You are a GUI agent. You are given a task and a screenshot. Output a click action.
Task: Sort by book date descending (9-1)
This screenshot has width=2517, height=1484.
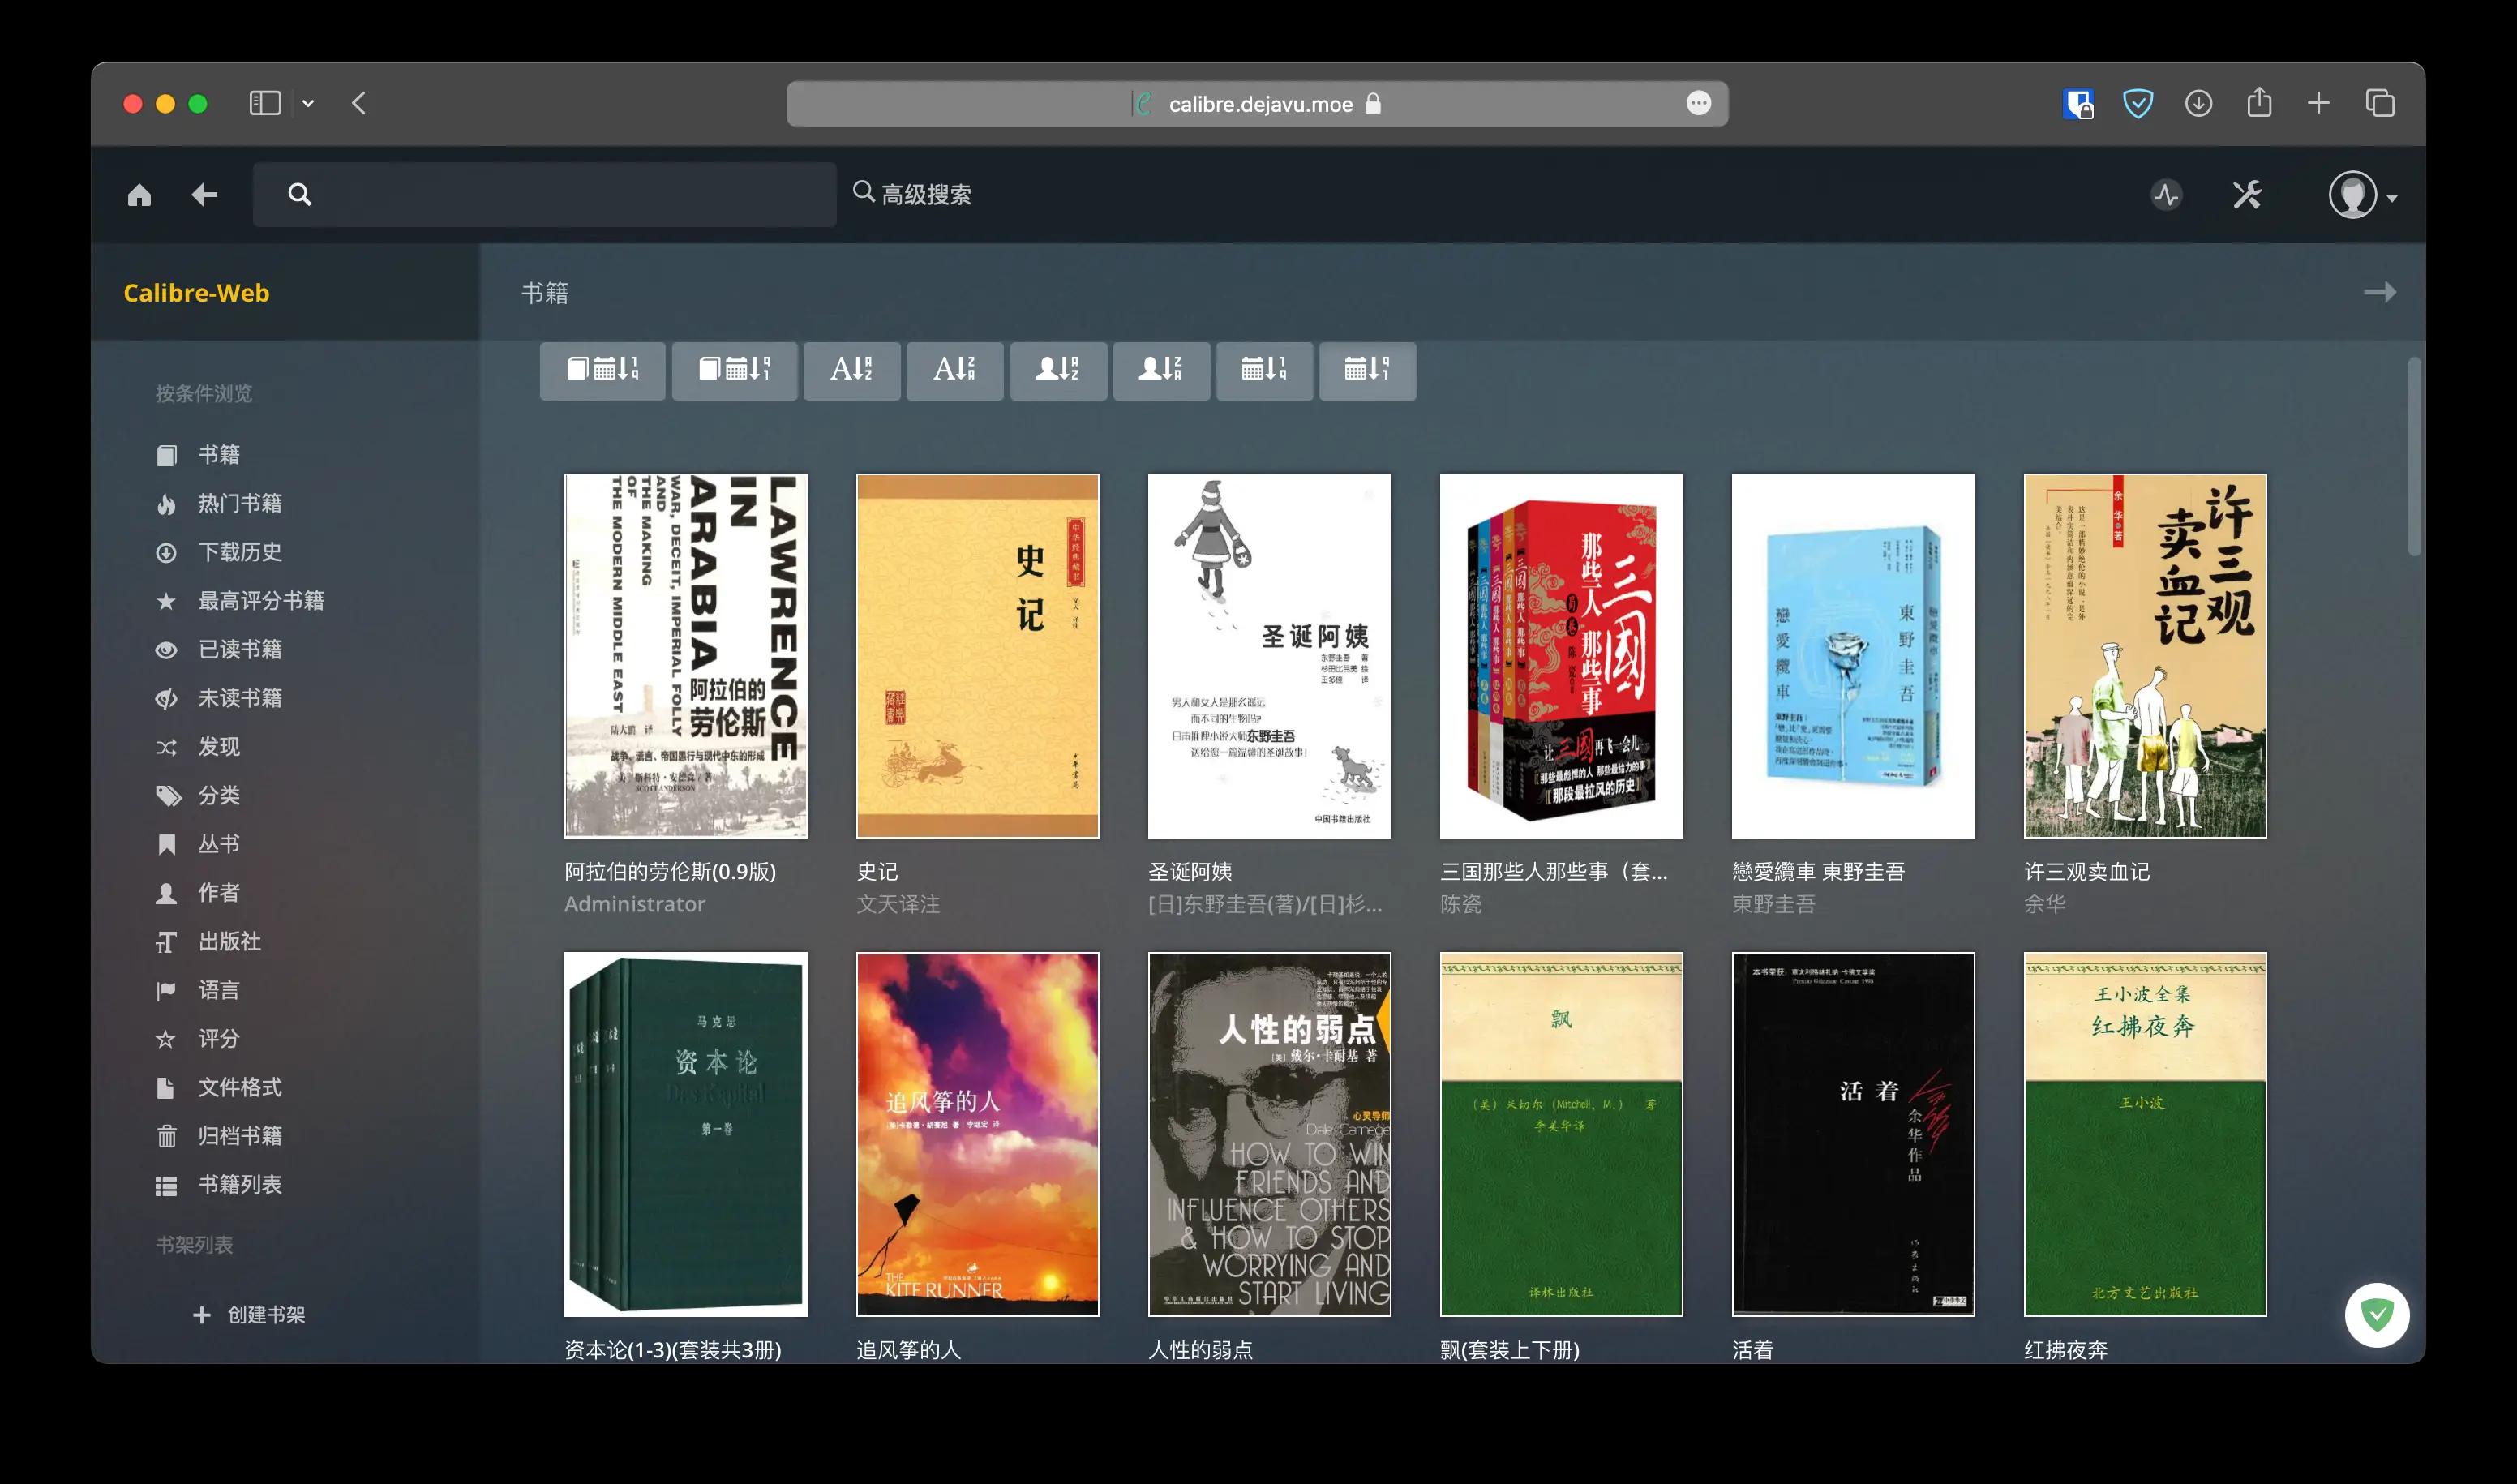pos(734,371)
